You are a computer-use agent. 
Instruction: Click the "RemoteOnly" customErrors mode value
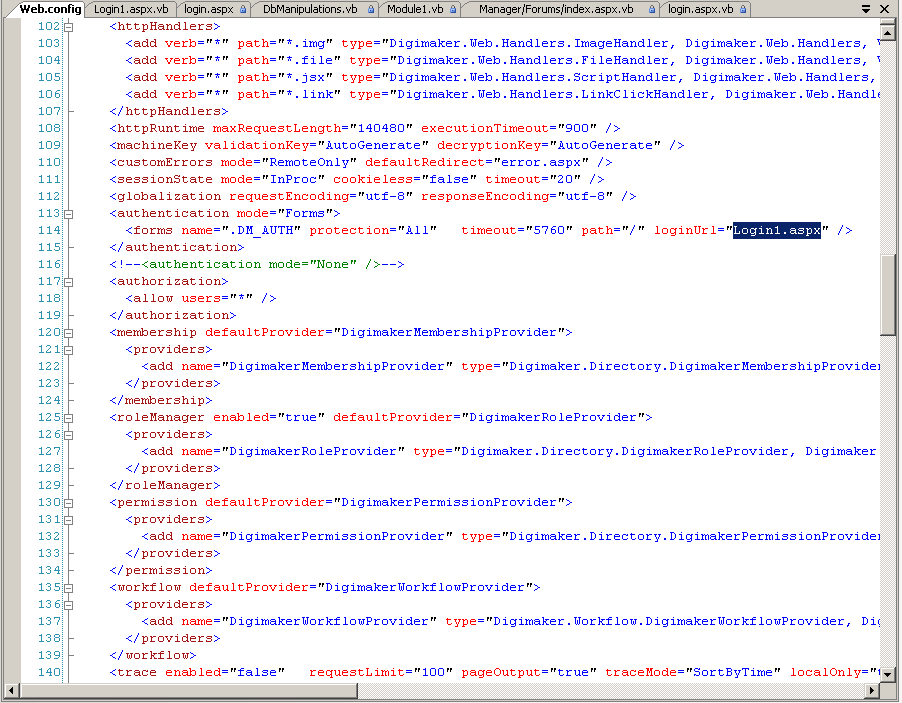[309, 162]
